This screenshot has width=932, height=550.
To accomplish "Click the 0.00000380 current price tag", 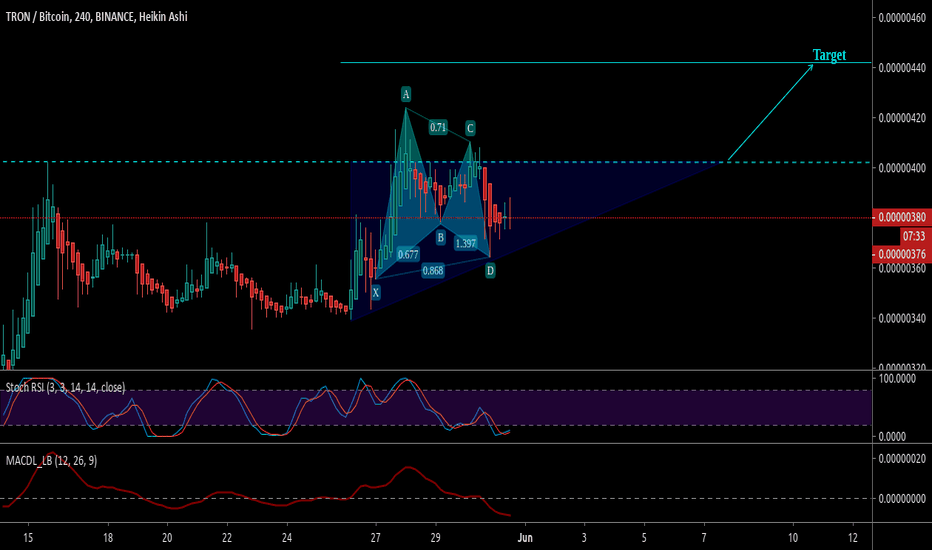I will (x=902, y=217).
